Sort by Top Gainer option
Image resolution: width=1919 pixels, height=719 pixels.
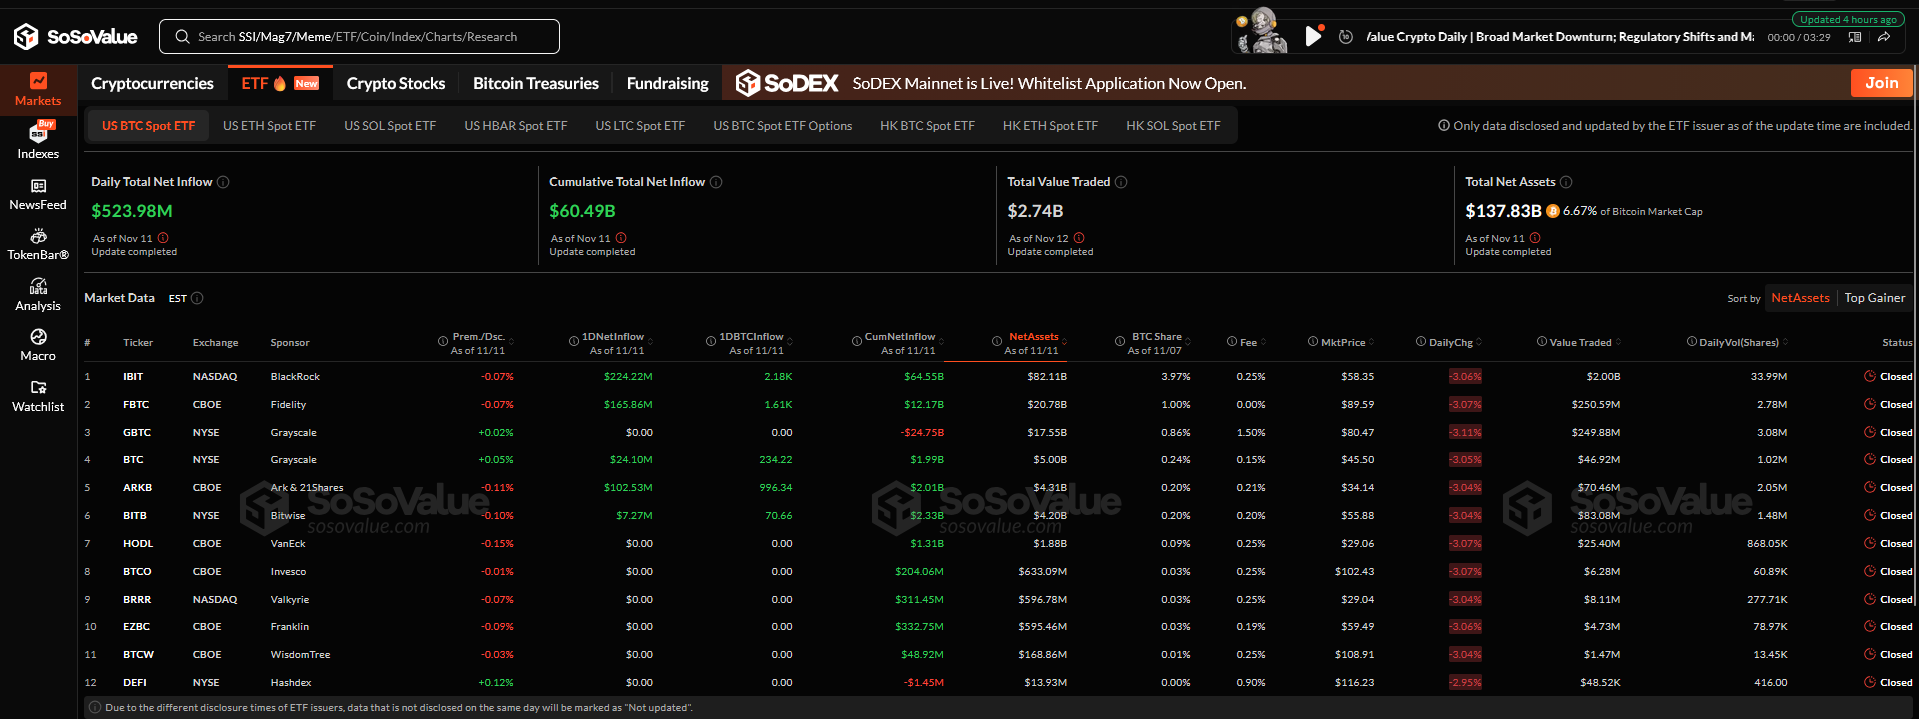(x=1874, y=298)
